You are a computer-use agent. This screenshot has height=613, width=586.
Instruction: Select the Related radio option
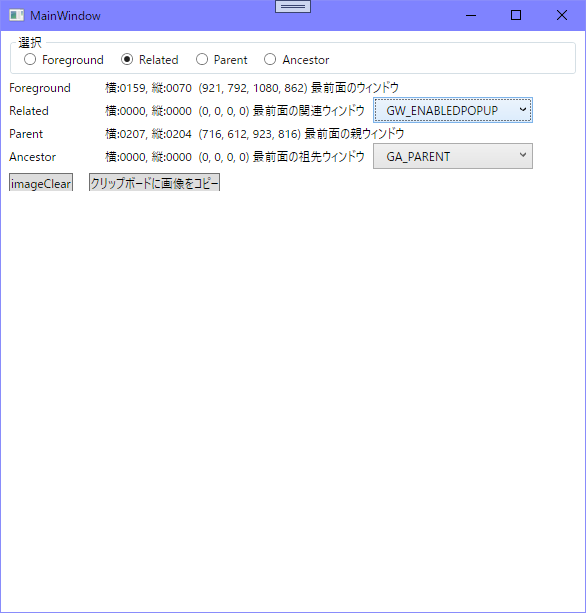(150, 60)
